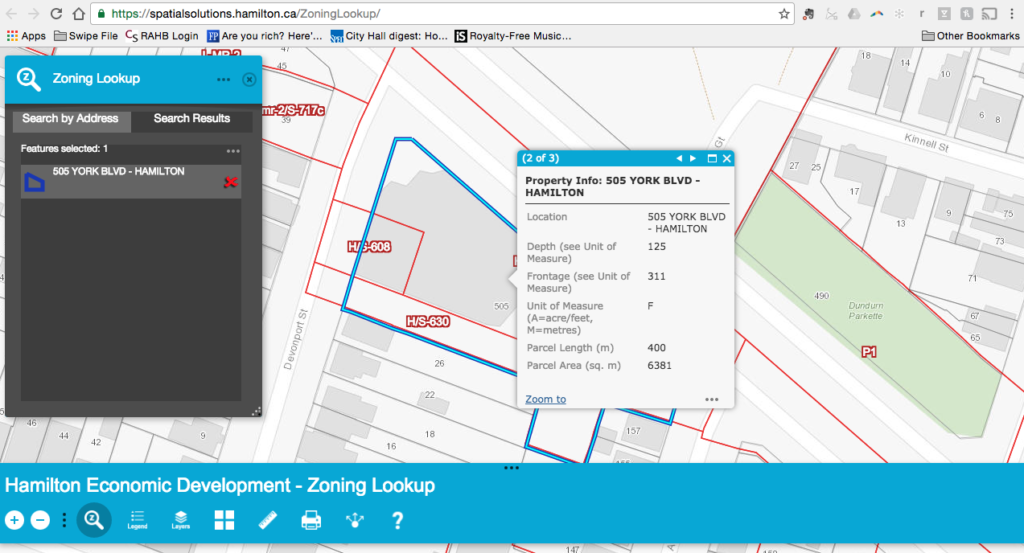The image size is (1024, 553).
Task: Open the Features selected options menu
Action: click(x=233, y=151)
